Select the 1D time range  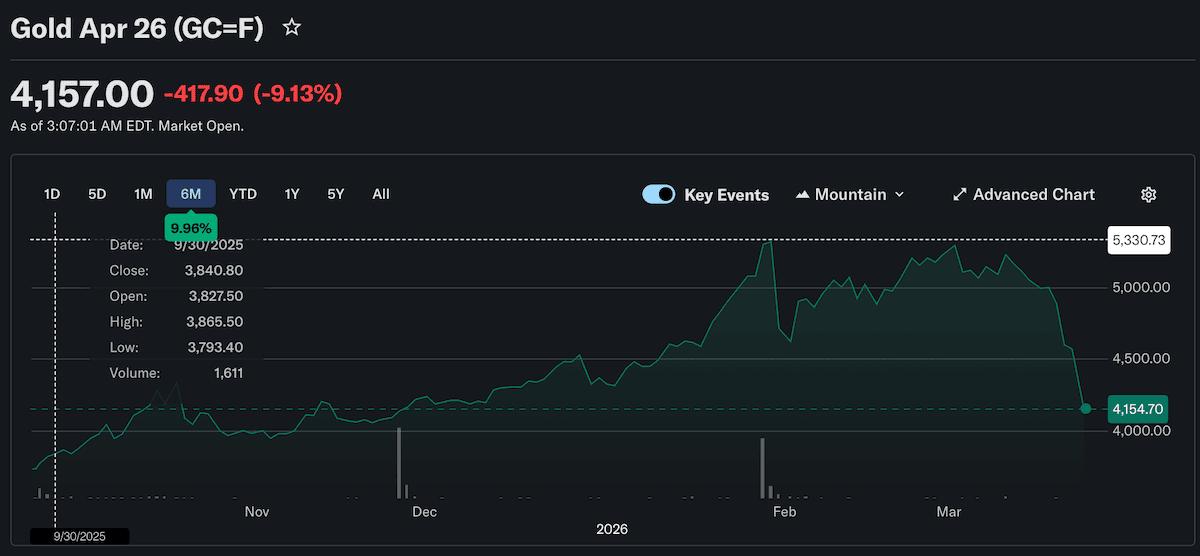coord(52,194)
